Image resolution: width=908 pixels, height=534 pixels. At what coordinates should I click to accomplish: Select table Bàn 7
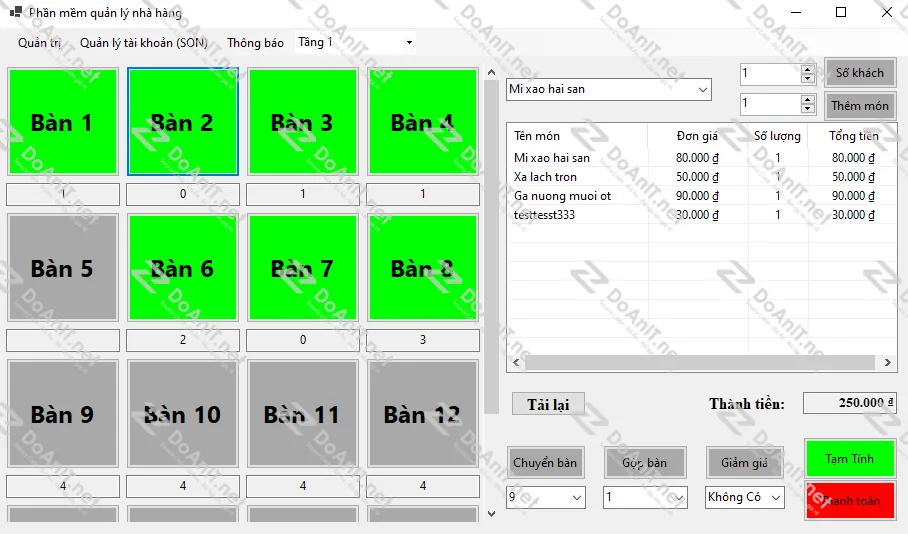point(302,268)
